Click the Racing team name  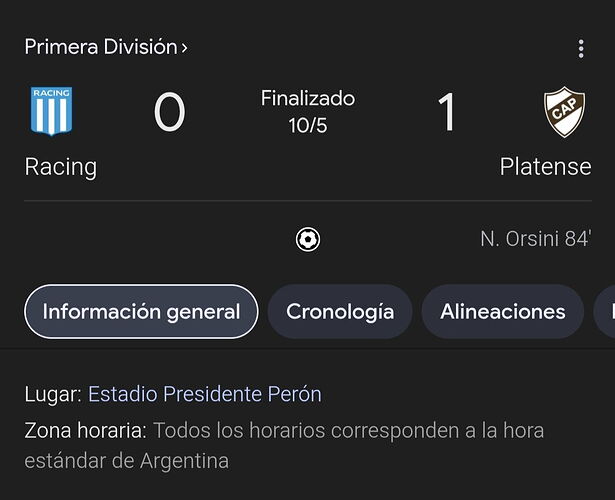(61, 167)
